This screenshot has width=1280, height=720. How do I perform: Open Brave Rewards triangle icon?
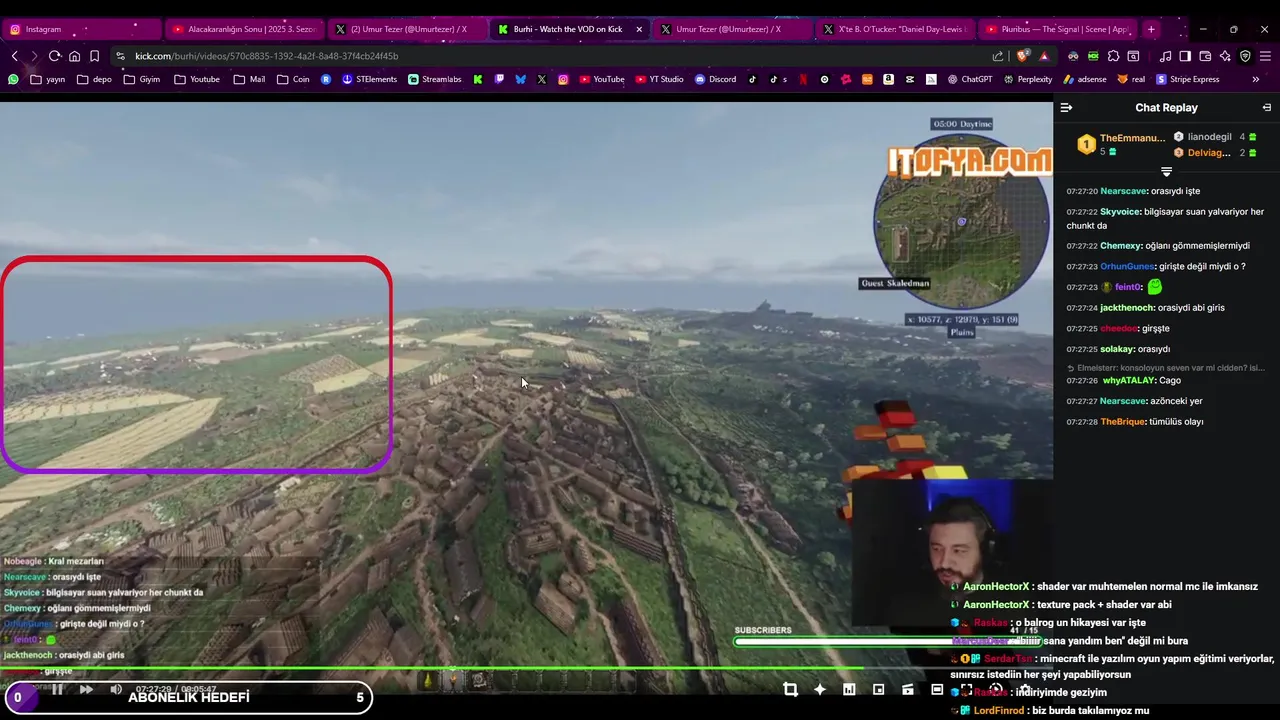tap(1044, 56)
